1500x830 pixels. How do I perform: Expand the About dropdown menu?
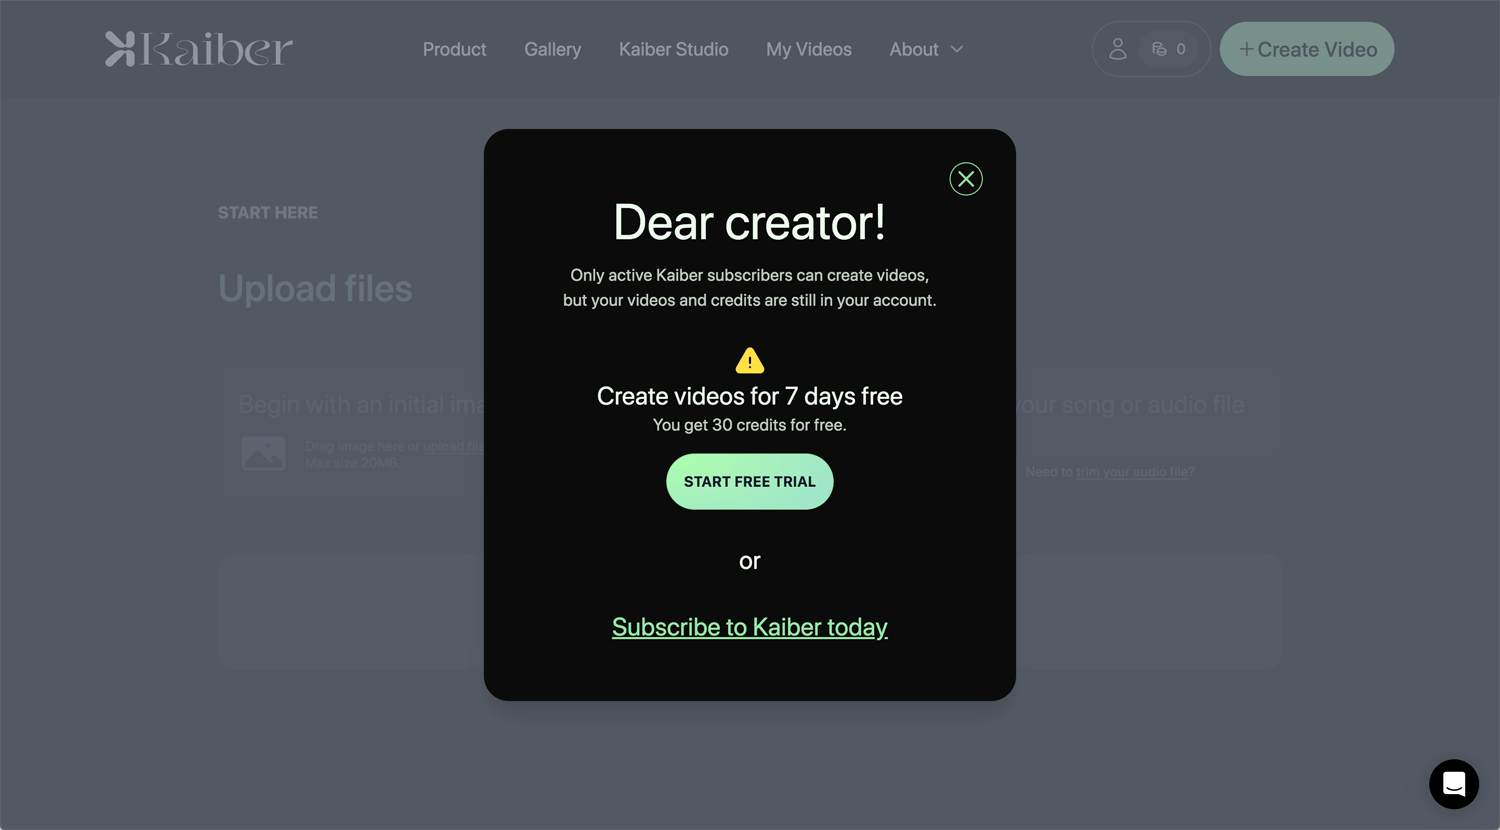point(926,49)
